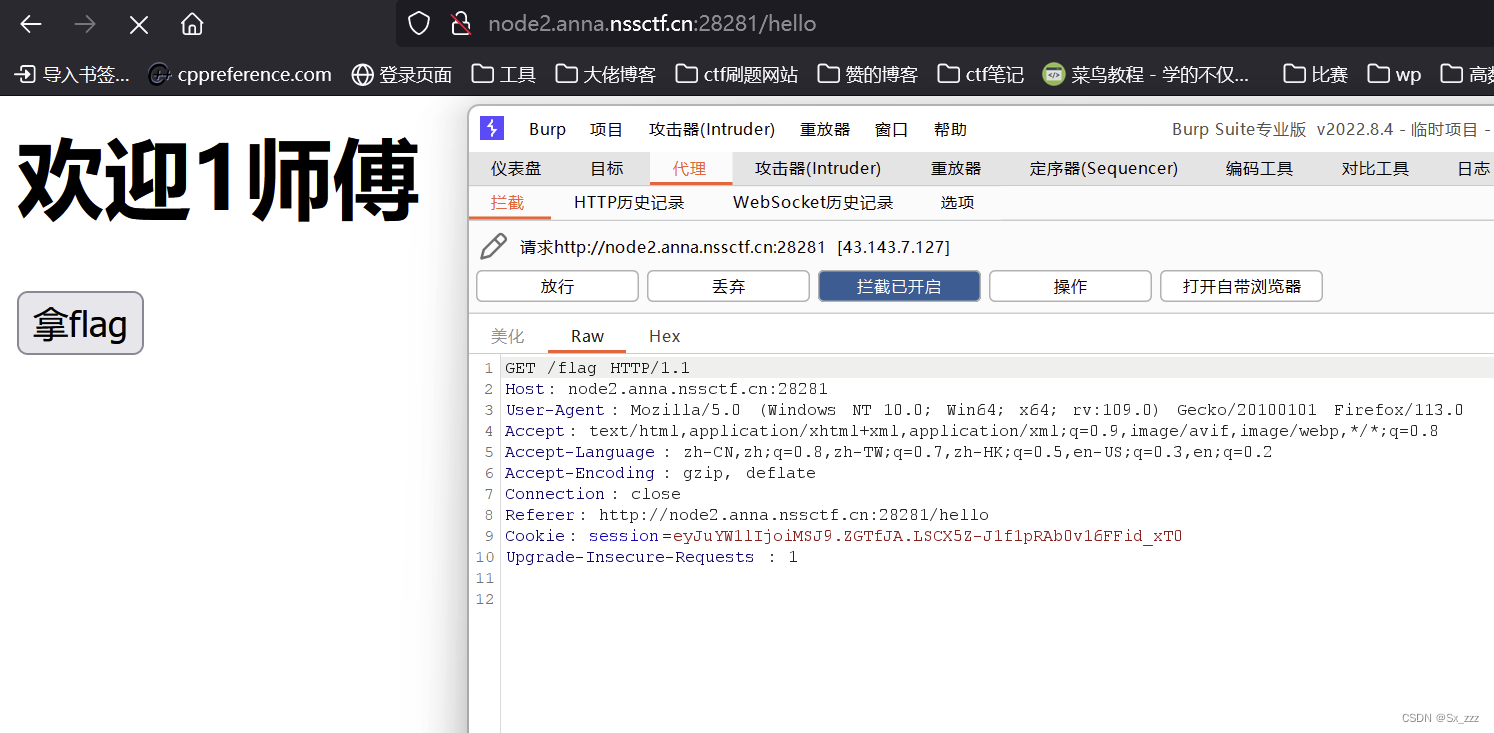Viewport: 1494px width, 733px height.
Task: Click the Firefox home icon
Action: click(190, 23)
